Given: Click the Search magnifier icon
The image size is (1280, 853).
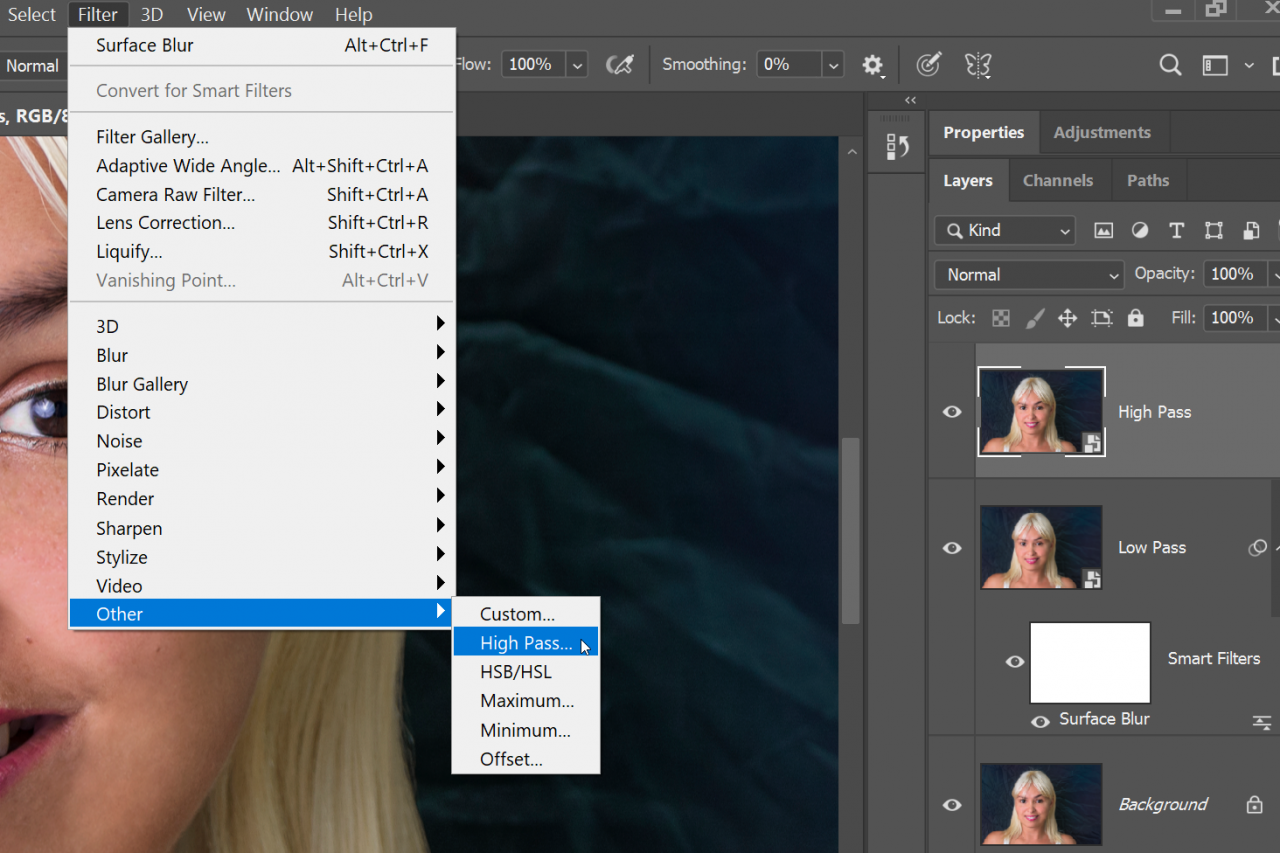Looking at the screenshot, I should tap(1170, 65).
